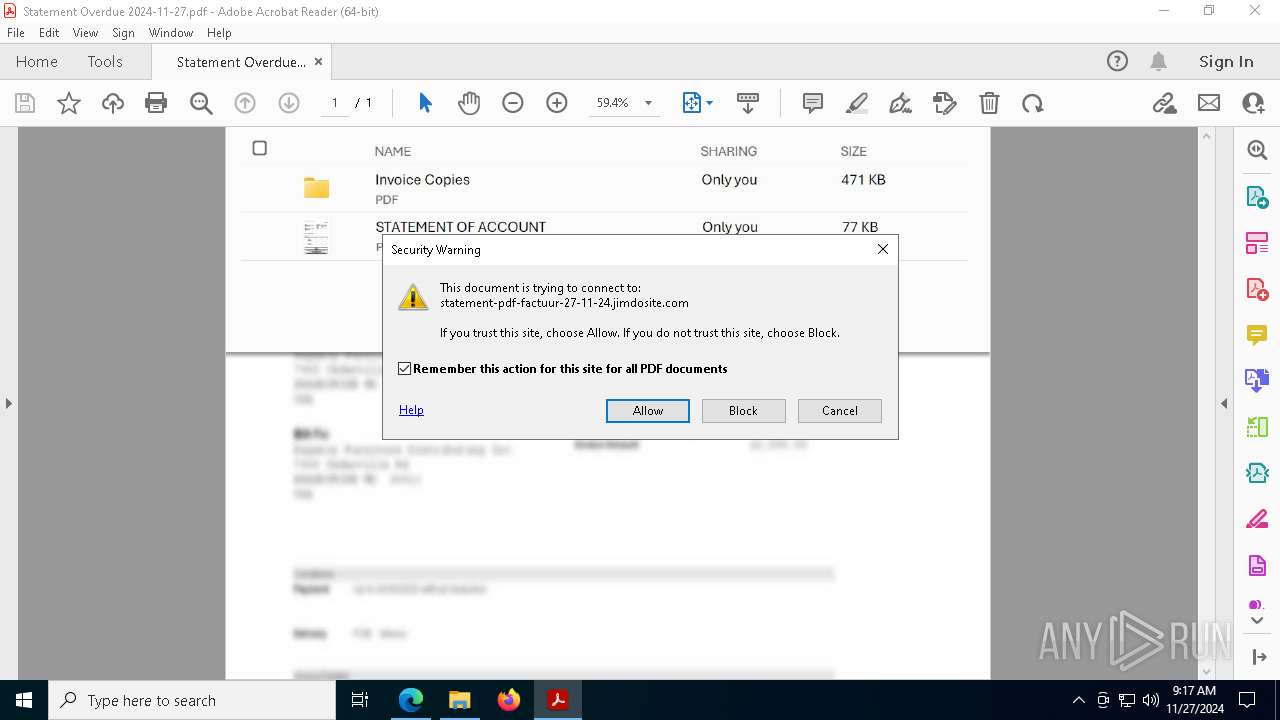This screenshot has height=720, width=1280.
Task: Show hidden tray icons chevron
Action: [x=1078, y=700]
